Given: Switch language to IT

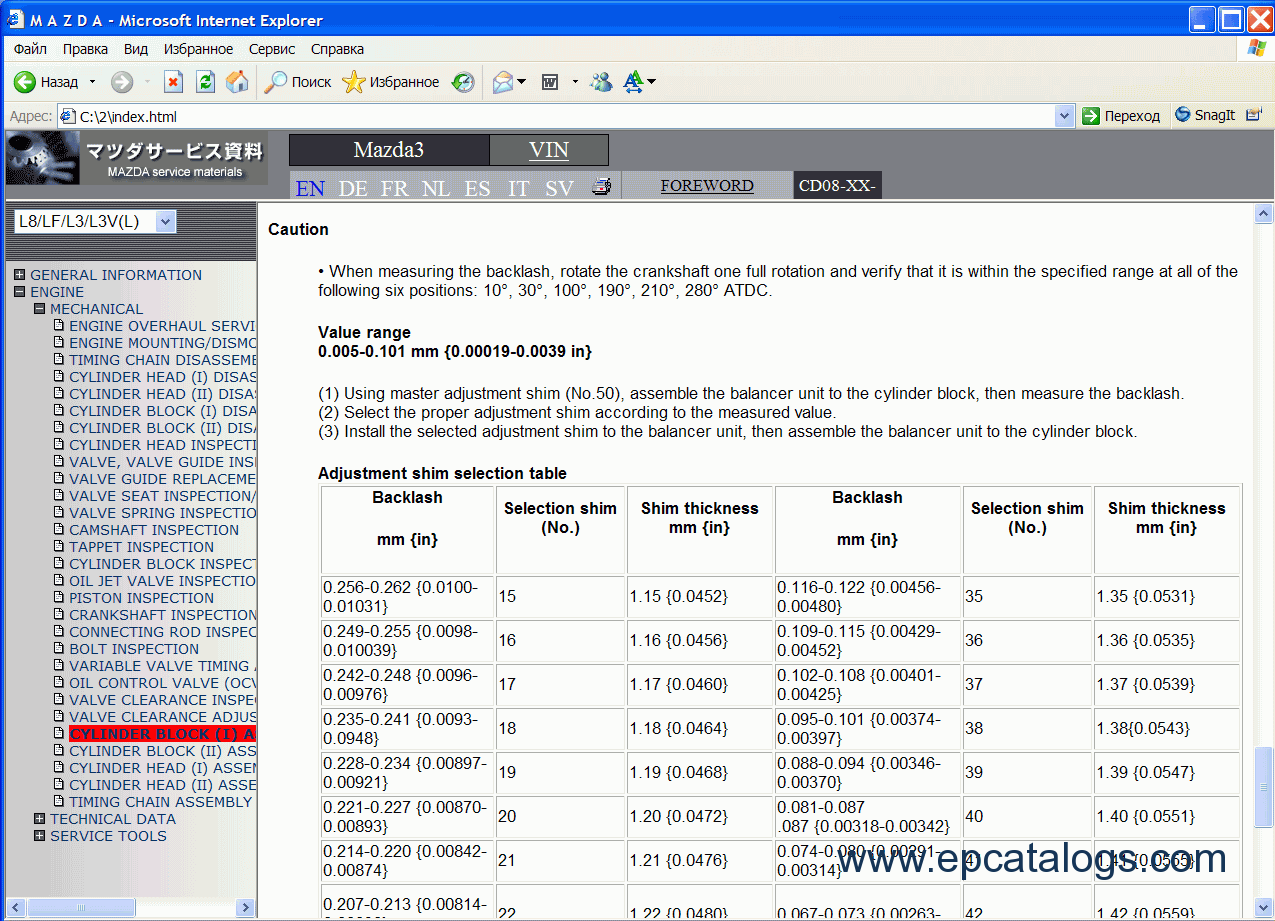Looking at the screenshot, I should click(x=518, y=188).
